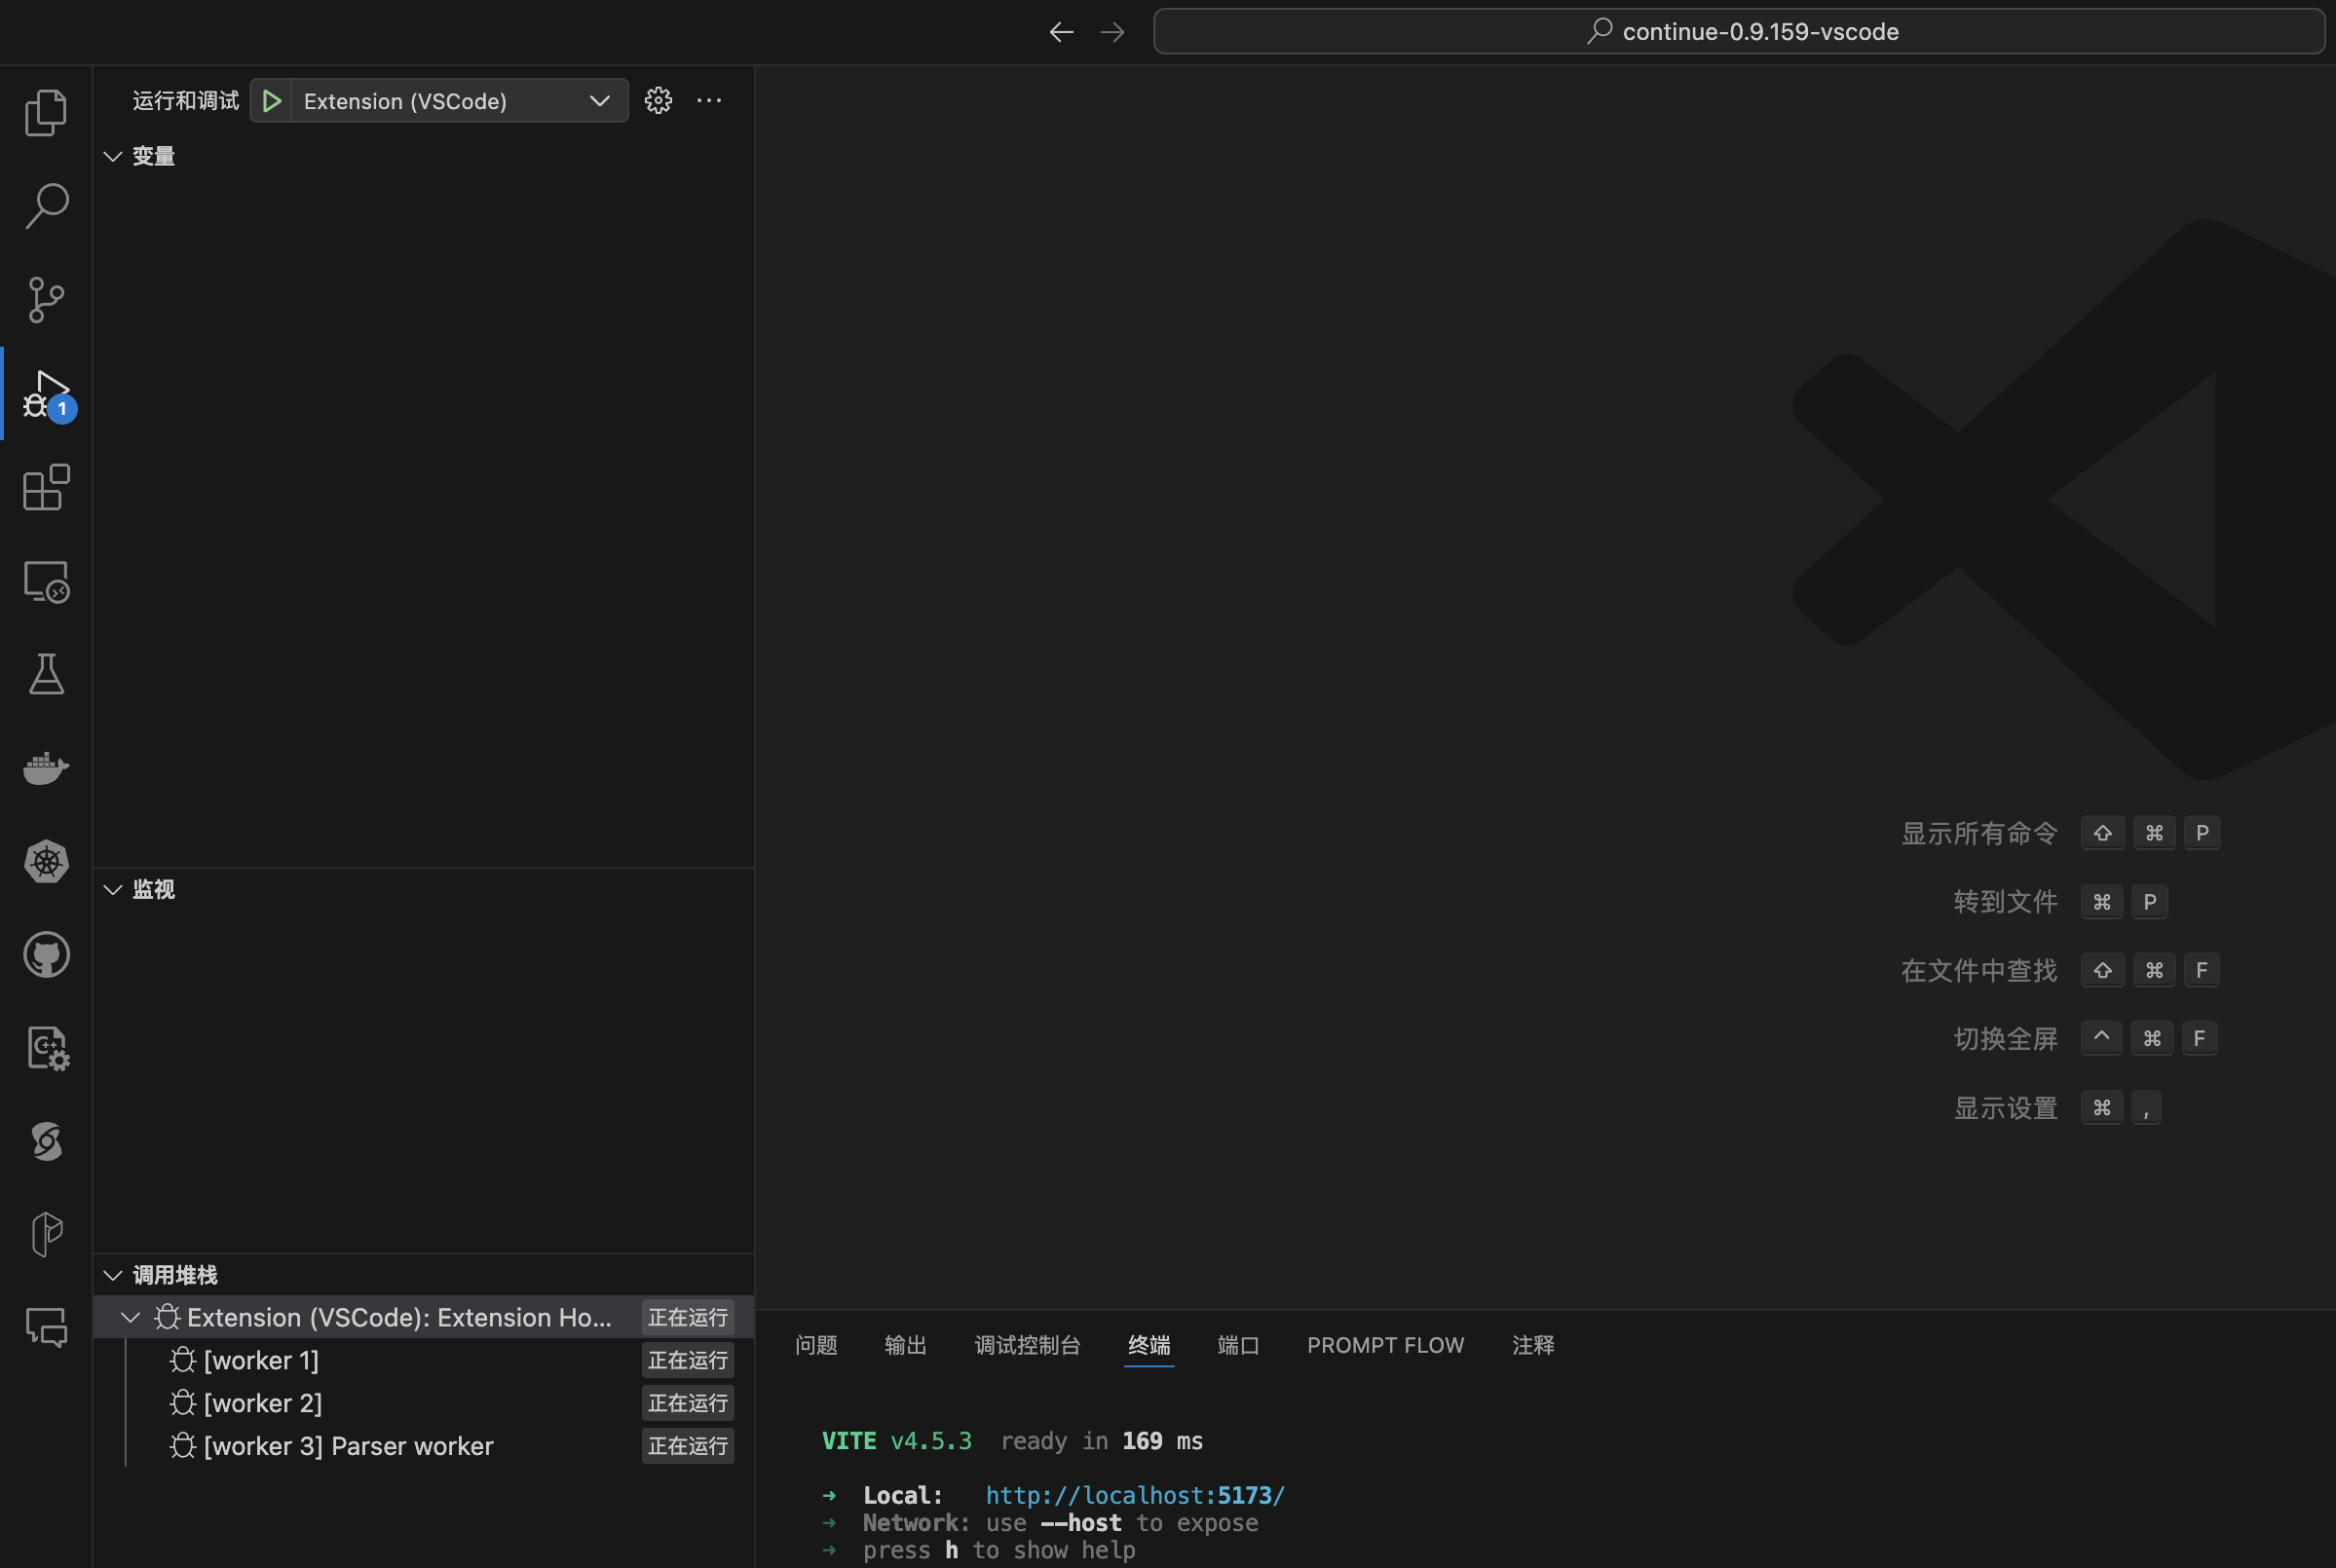Open the debug view more actions ellipsis
Image resolution: width=2336 pixels, height=1568 pixels.
[709, 101]
